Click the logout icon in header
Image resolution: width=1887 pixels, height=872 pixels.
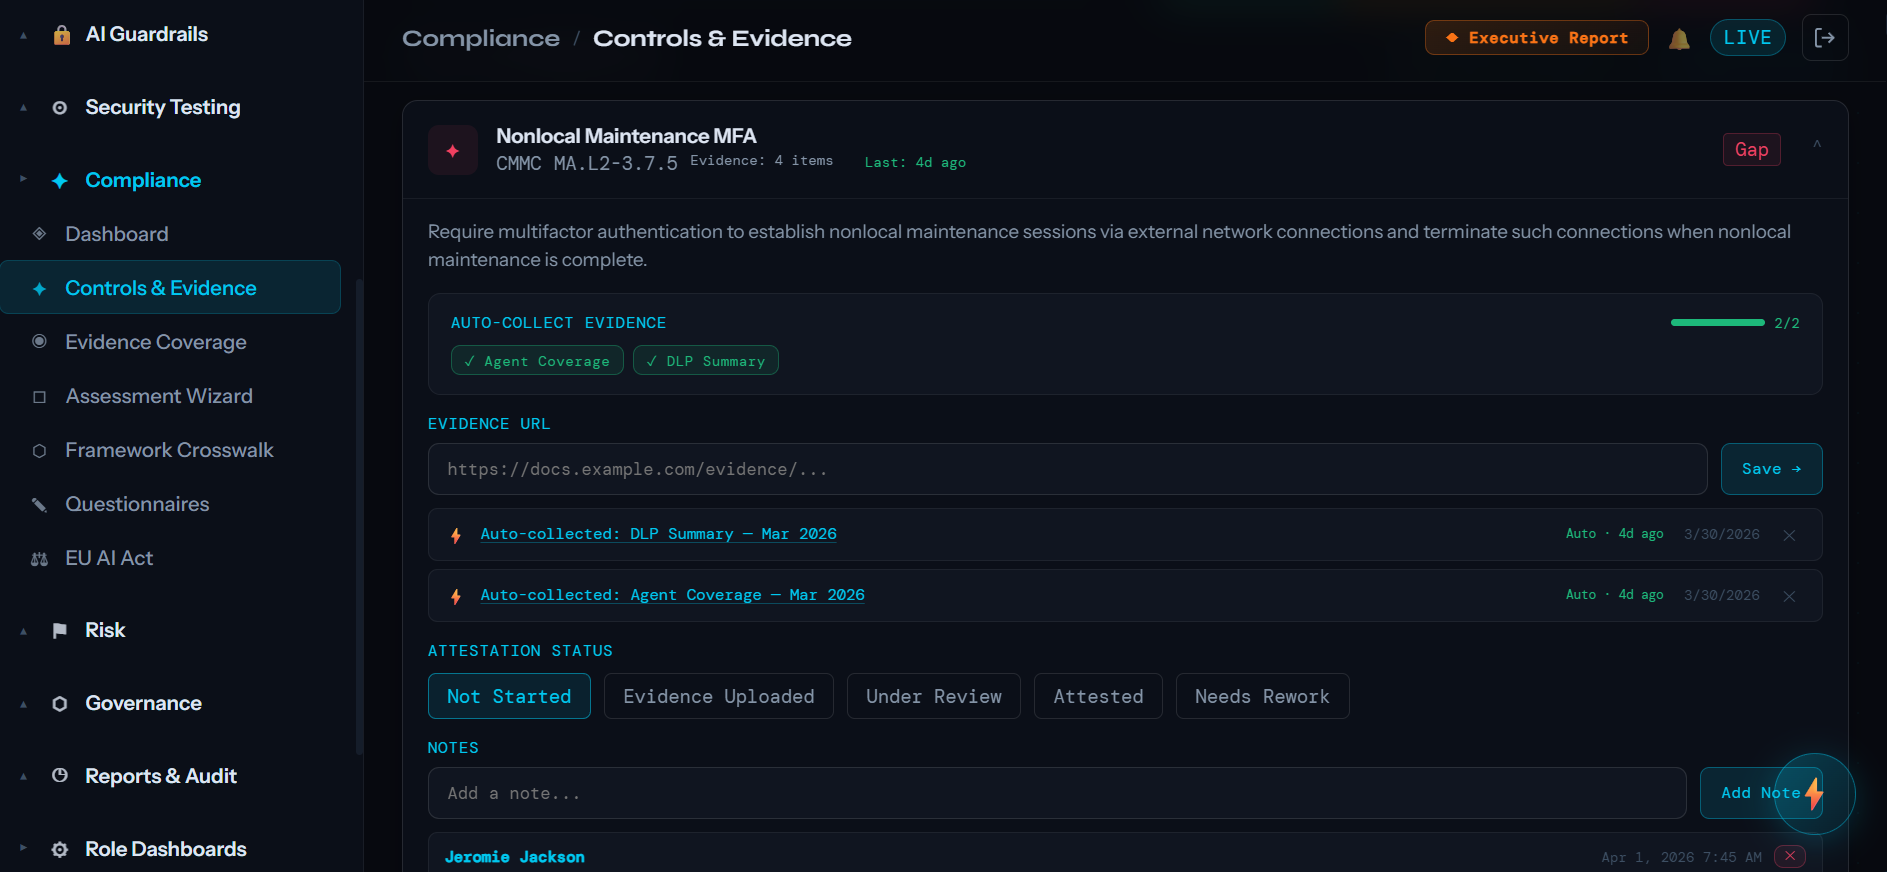pos(1825,38)
